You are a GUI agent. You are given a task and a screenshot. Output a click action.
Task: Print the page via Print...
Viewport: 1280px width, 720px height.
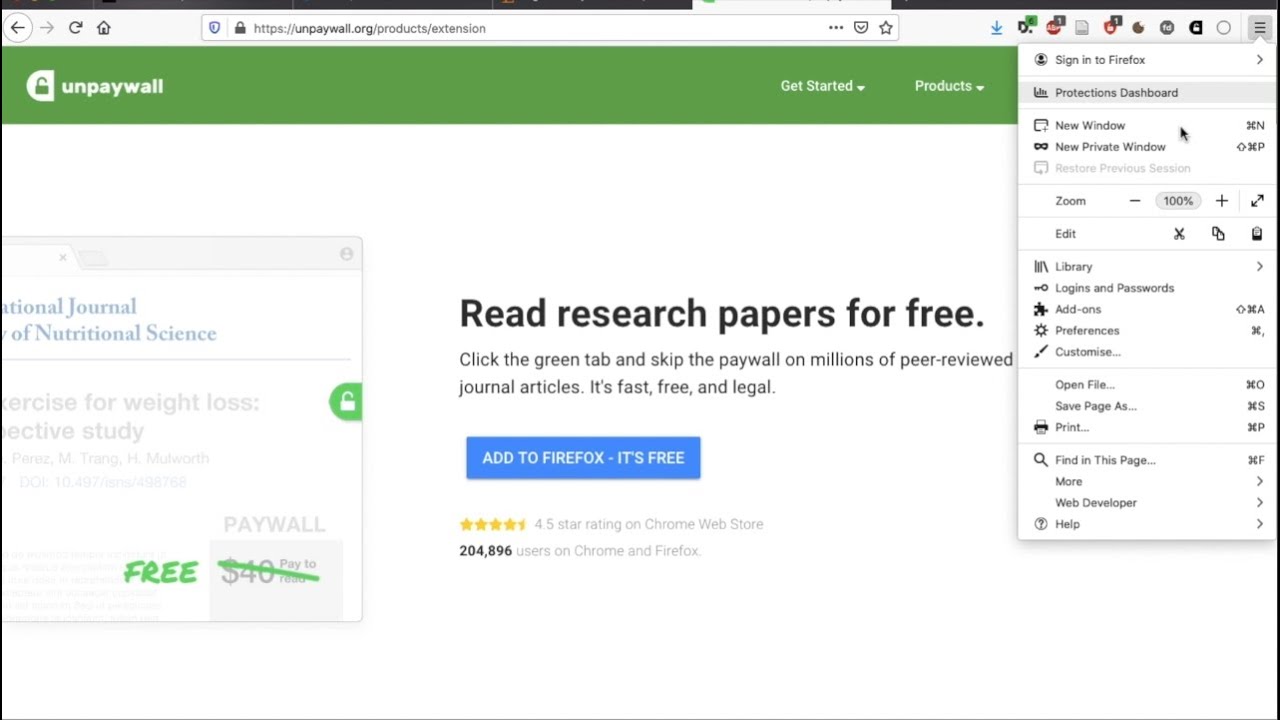click(x=1147, y=428)
